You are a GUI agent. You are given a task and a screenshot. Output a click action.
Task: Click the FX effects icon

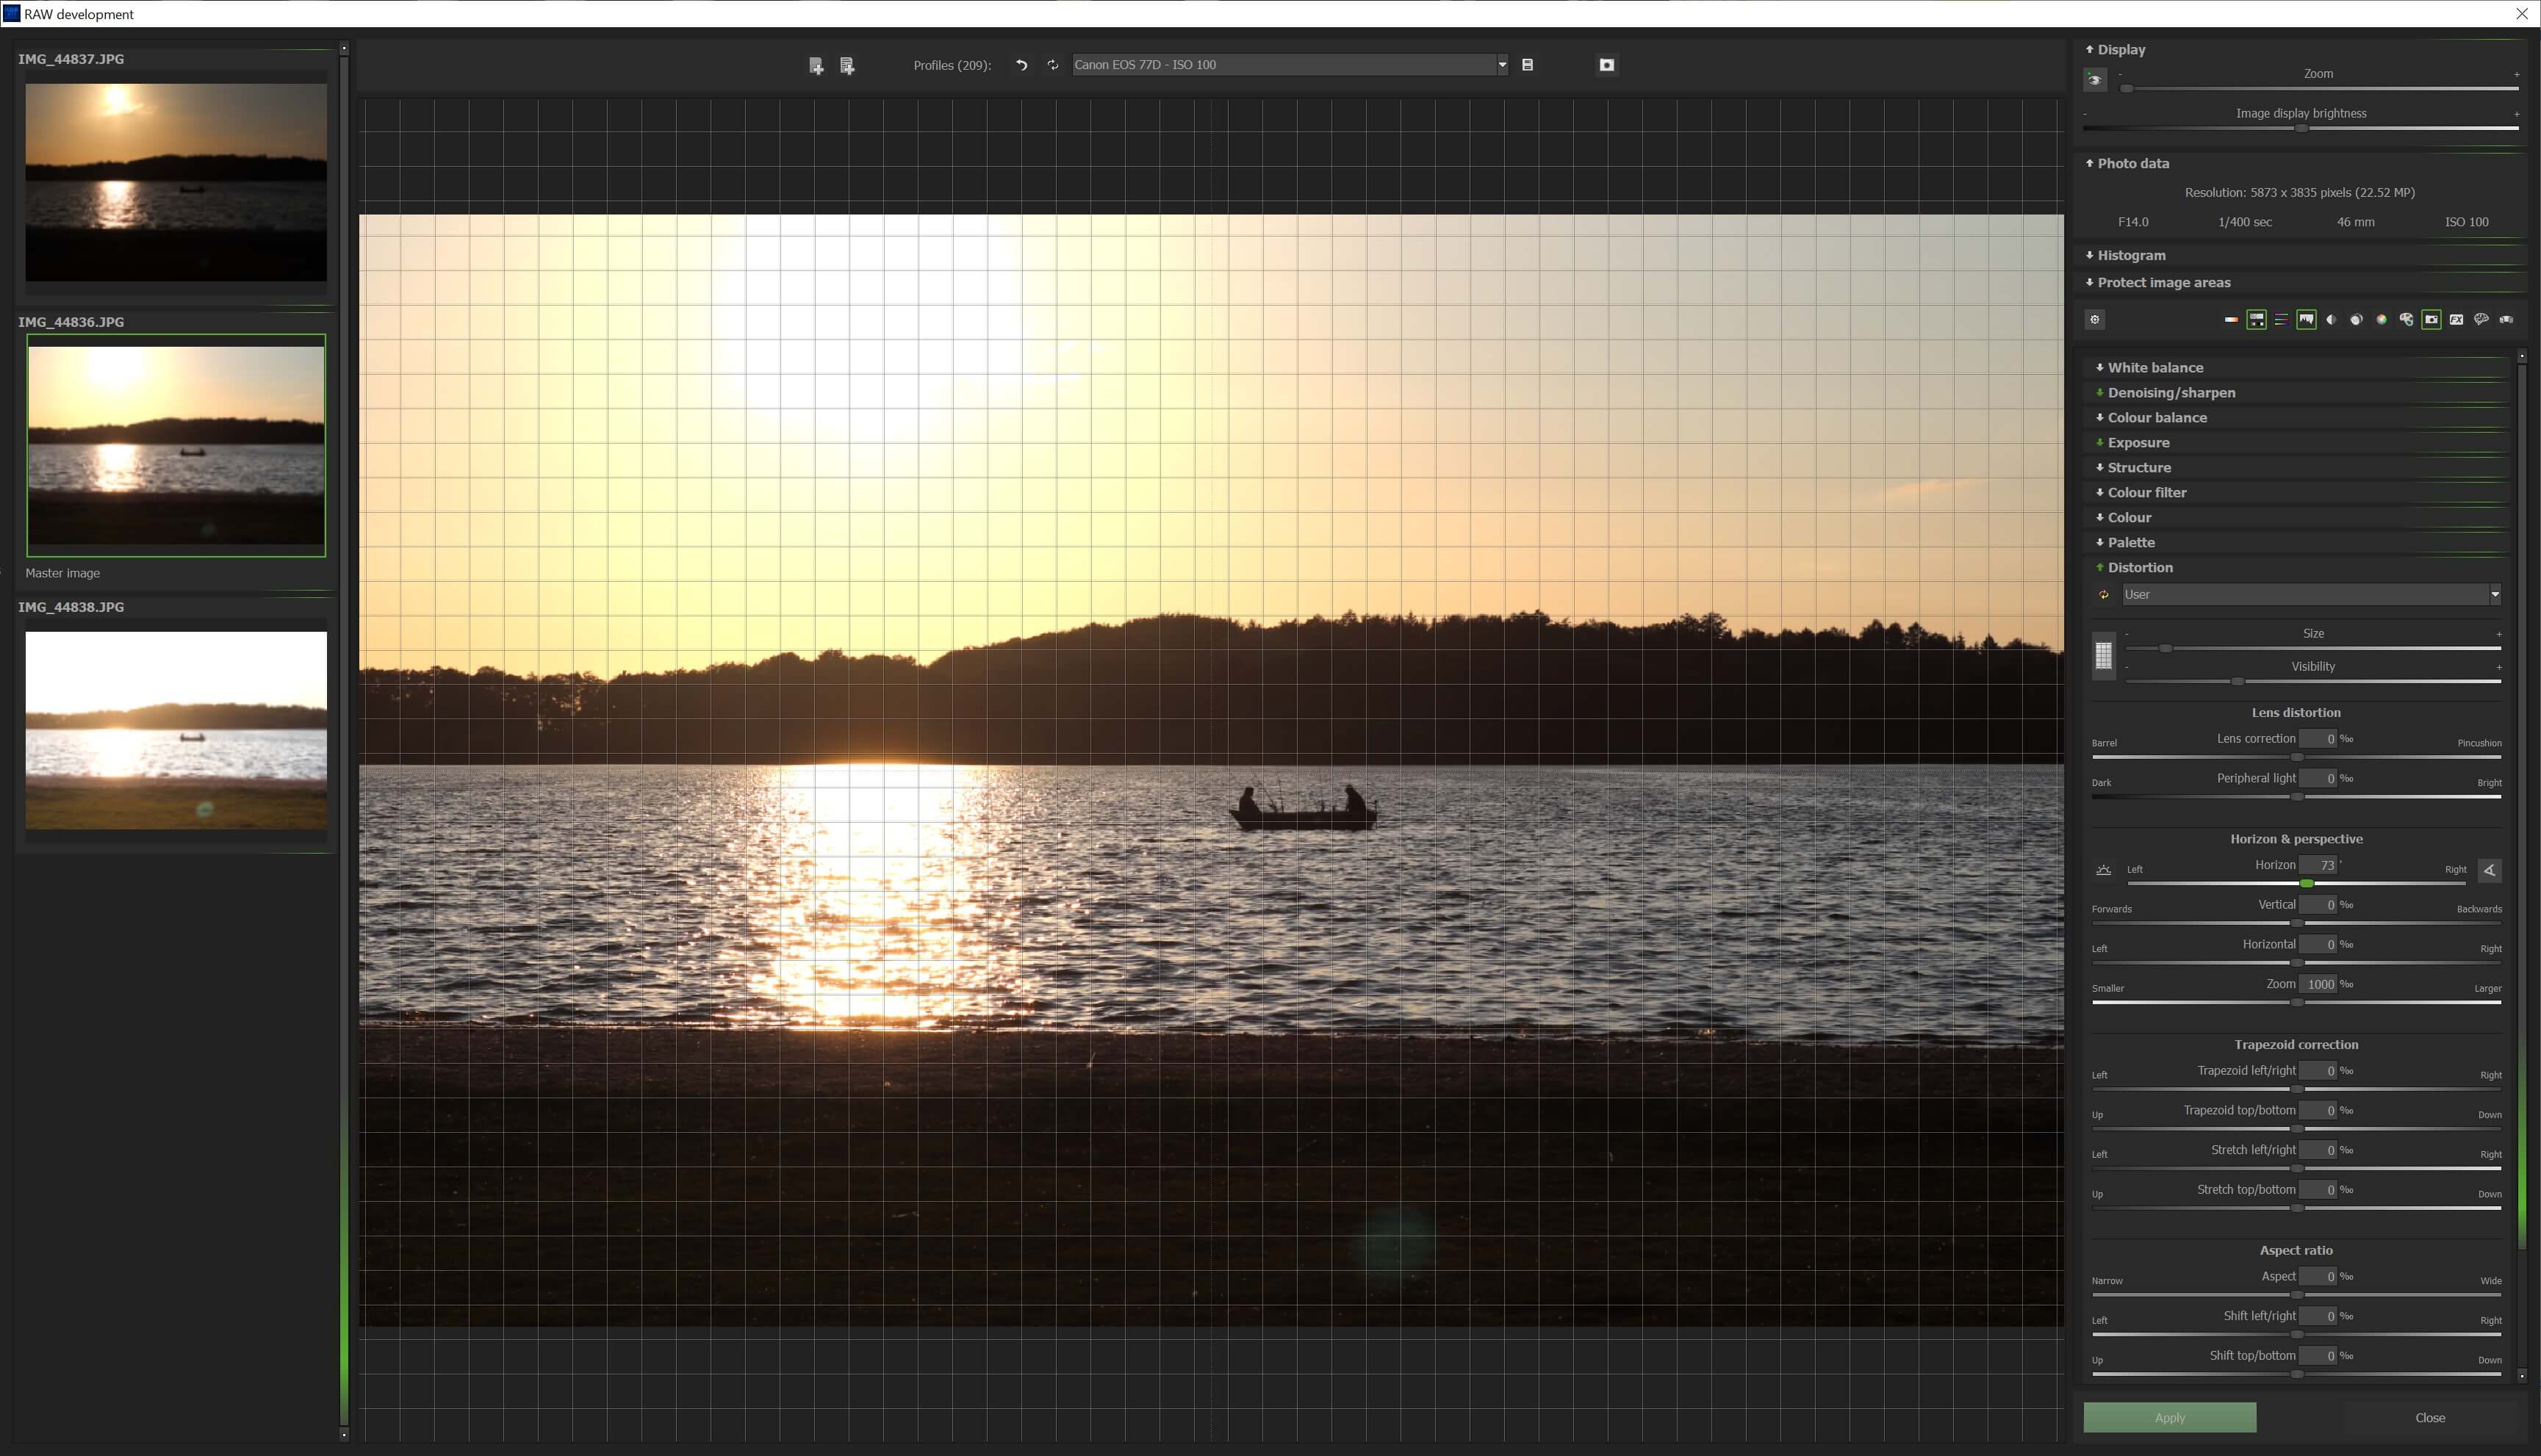(x=2456, y=320)
